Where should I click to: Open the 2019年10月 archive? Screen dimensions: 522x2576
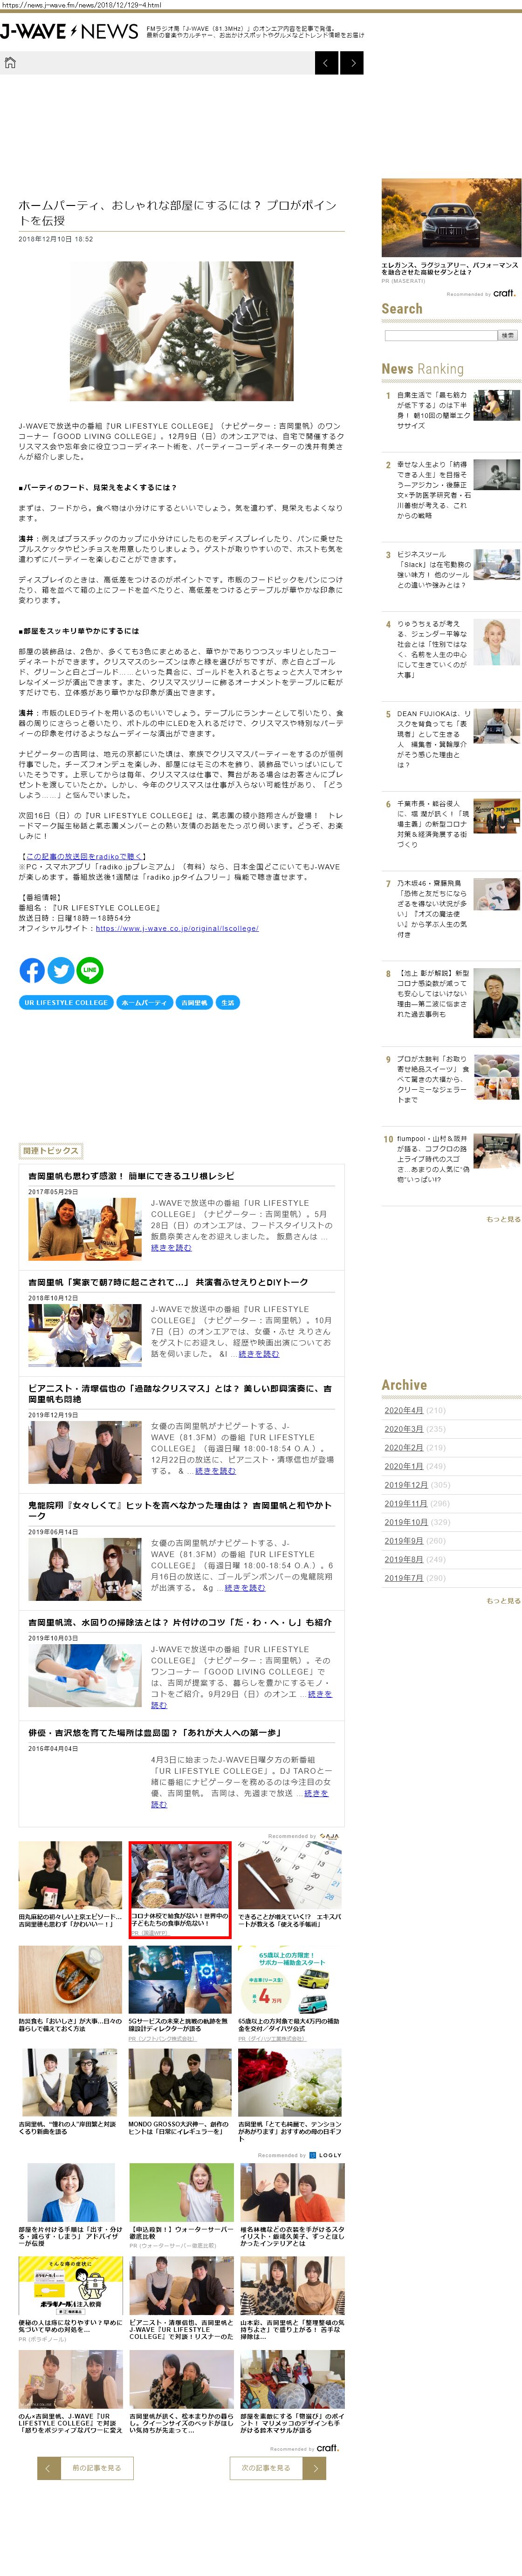(x=406, y=1522)
